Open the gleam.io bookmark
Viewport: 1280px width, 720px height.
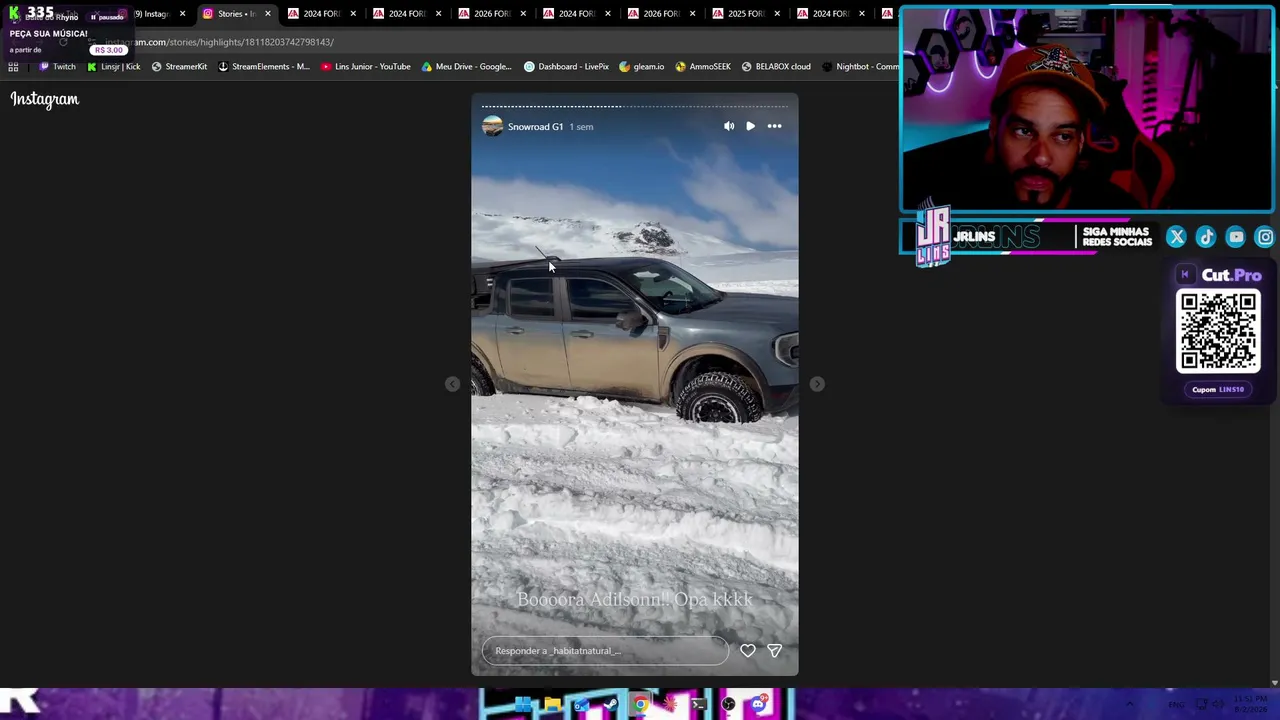point(641,67)
